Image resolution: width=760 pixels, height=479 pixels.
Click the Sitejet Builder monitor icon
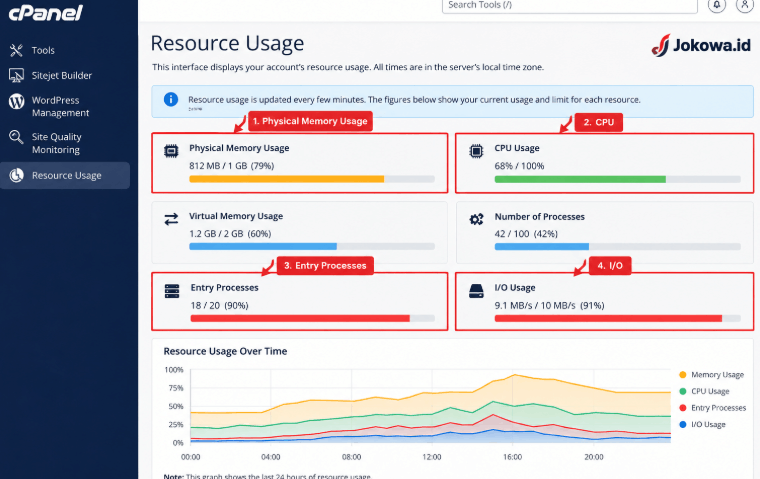[16, 75]
